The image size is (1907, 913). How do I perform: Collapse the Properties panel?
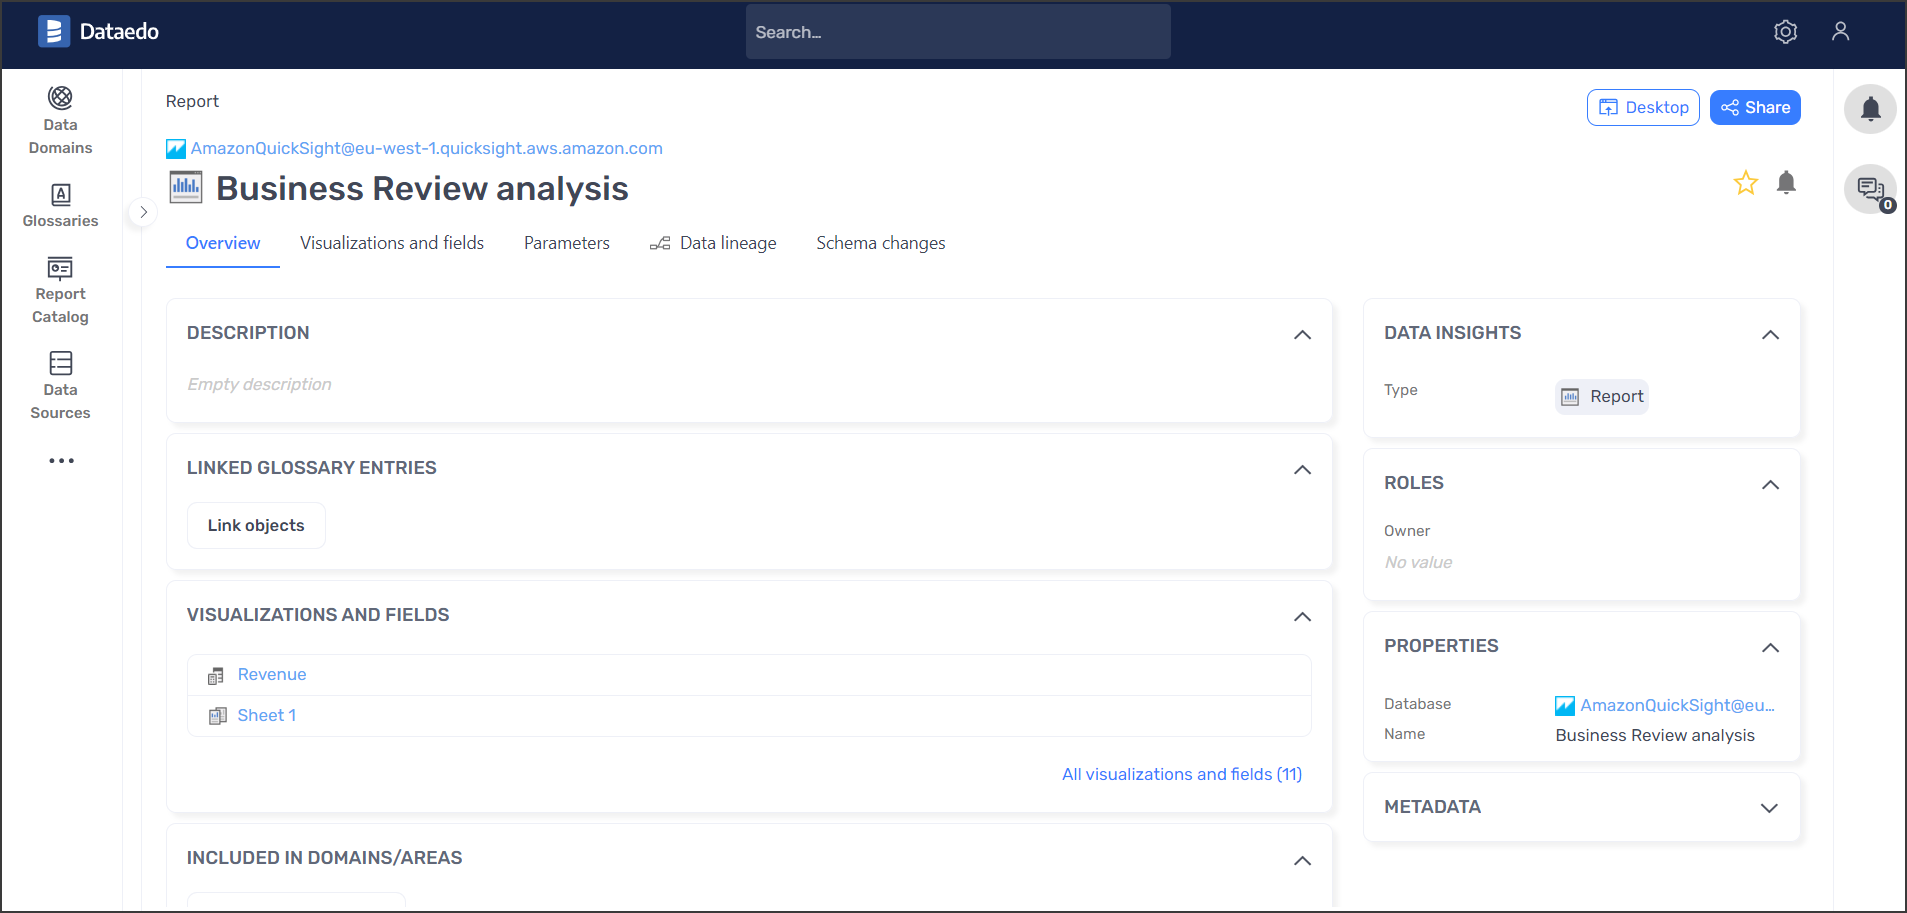(1770, 648)
